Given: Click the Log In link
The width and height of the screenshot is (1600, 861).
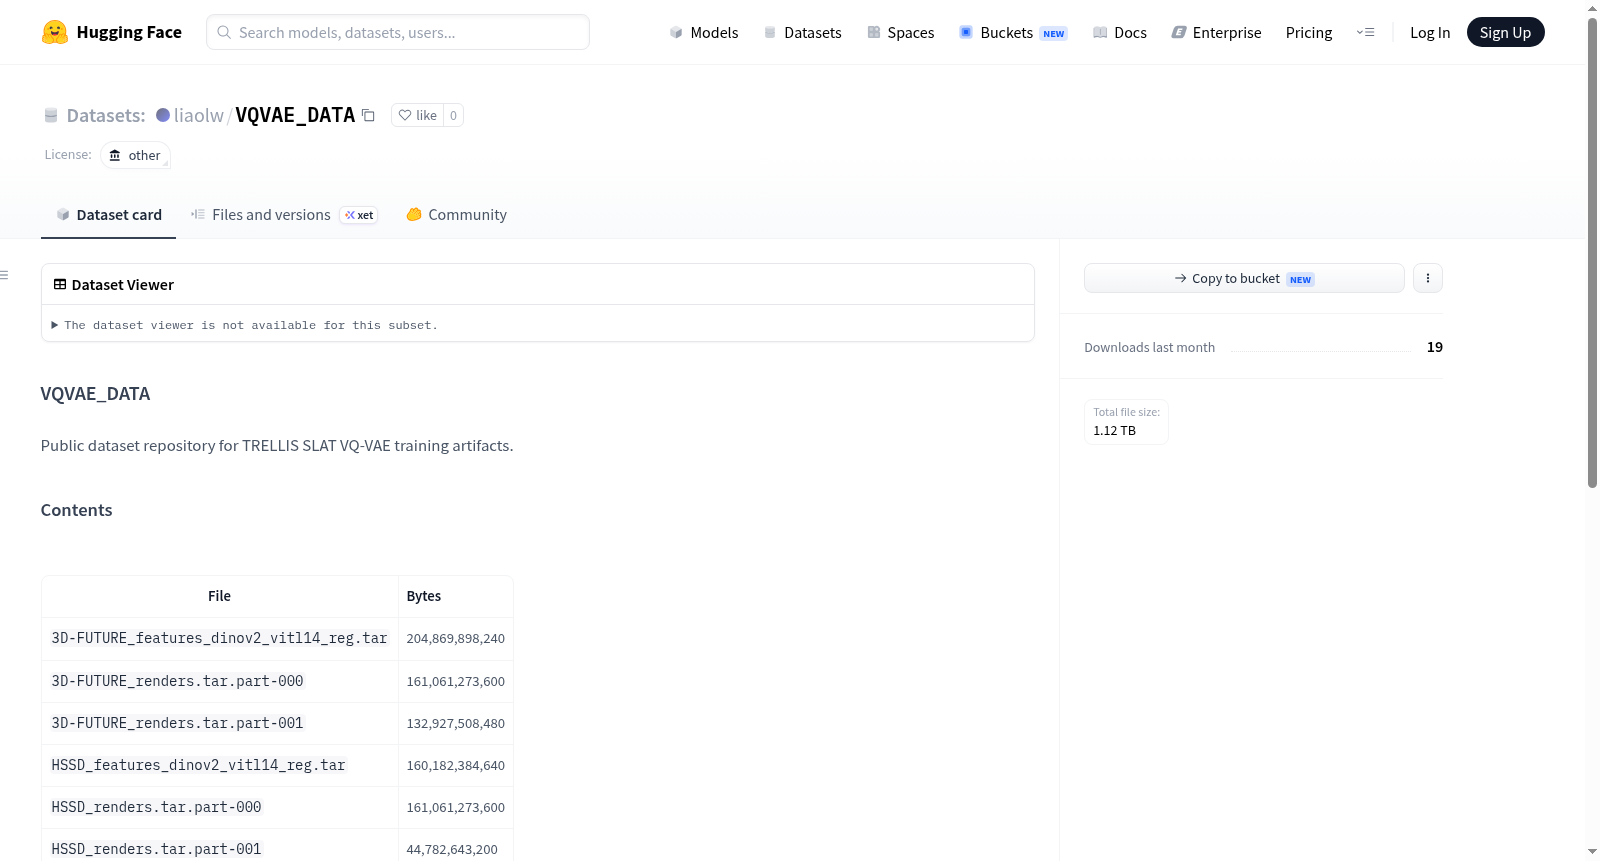Looking at the screenshot, I should pyautogui.click(x=1430, y=32).
